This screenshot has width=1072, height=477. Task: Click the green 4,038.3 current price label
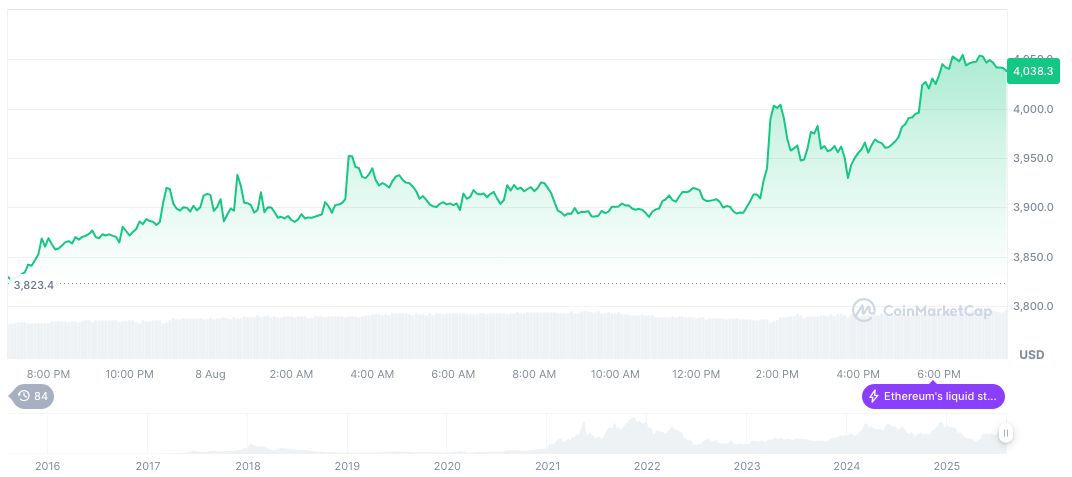tap(1031, 71)
